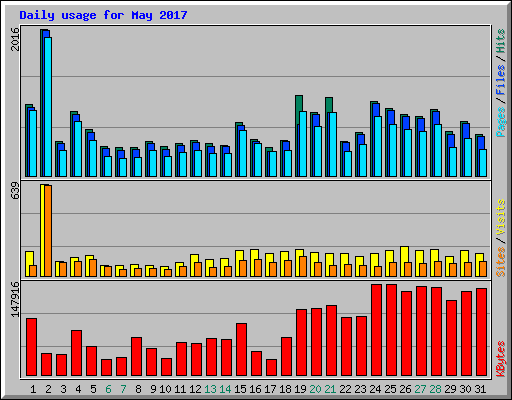Click green weekend day label 14
The width and height of the screenshot is (512, 400).
point(225,389)
